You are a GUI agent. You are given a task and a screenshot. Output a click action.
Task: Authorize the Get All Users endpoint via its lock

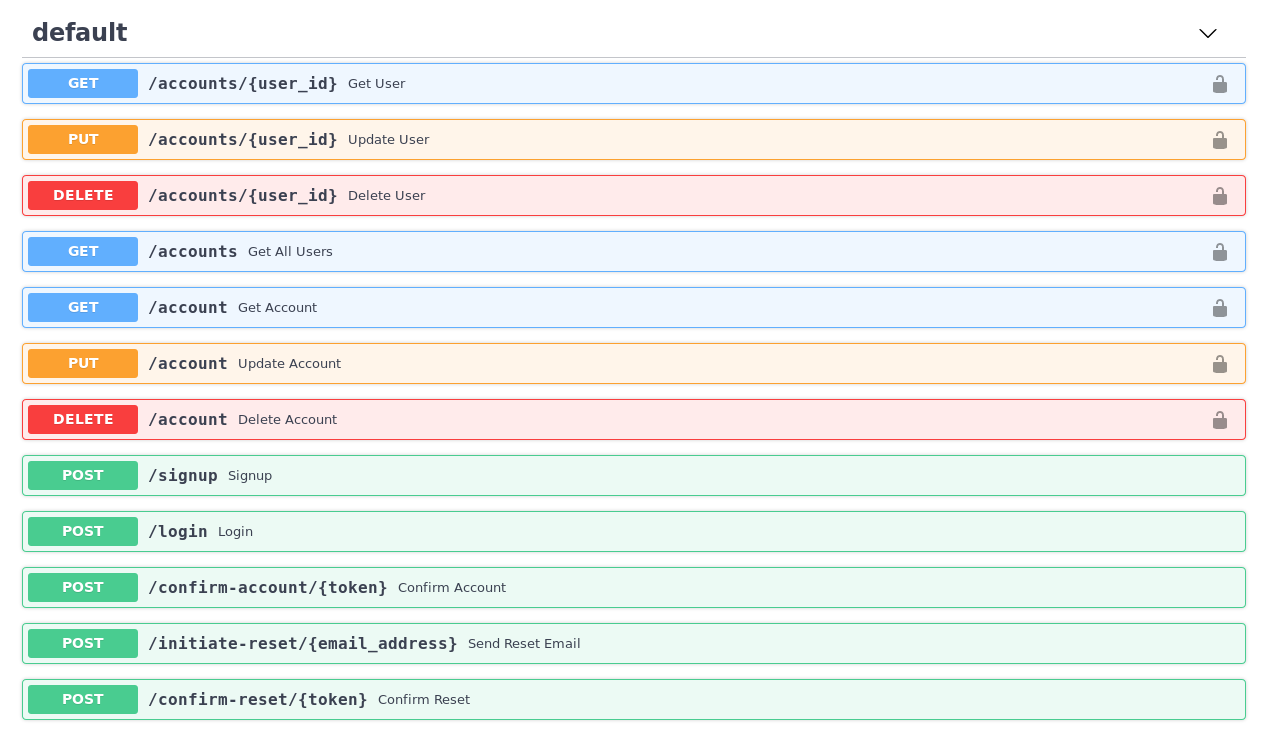(1220, 252)
